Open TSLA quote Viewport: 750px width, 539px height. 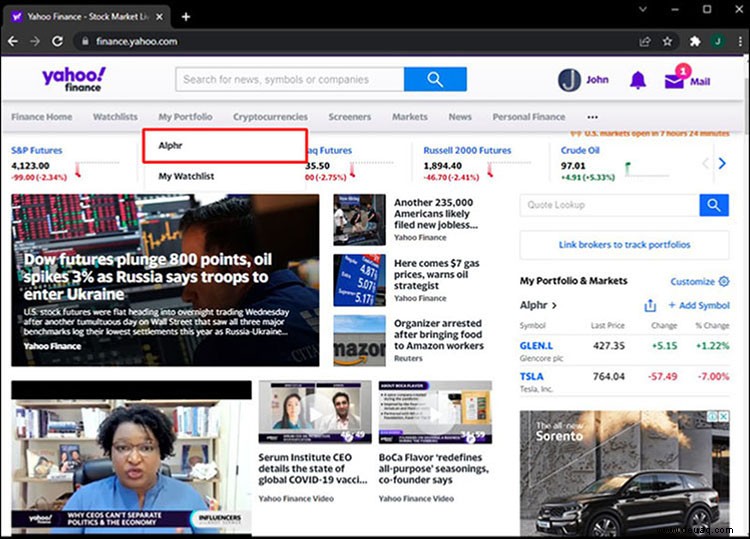click(531, 376)
